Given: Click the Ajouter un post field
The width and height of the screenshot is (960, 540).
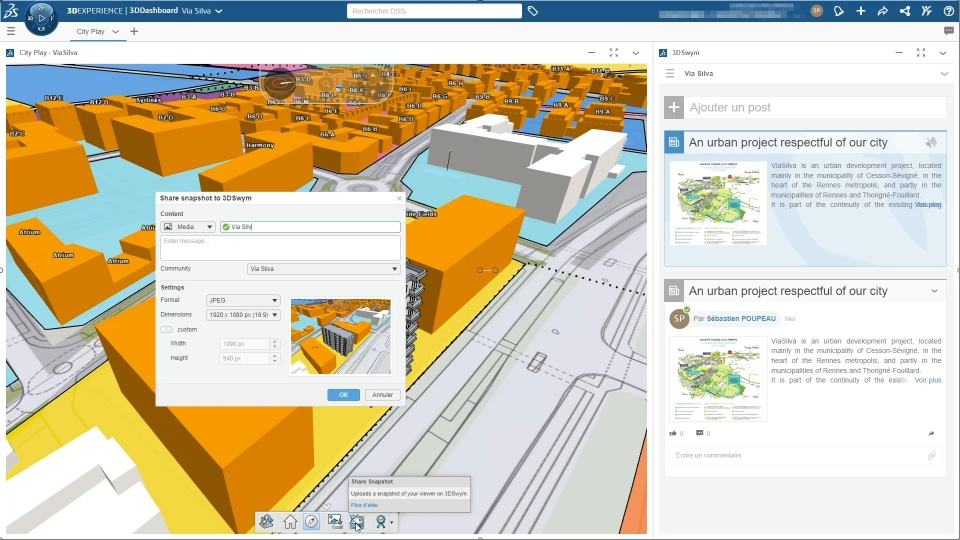Looking at the screenshot, I should [x=817, y=108].
